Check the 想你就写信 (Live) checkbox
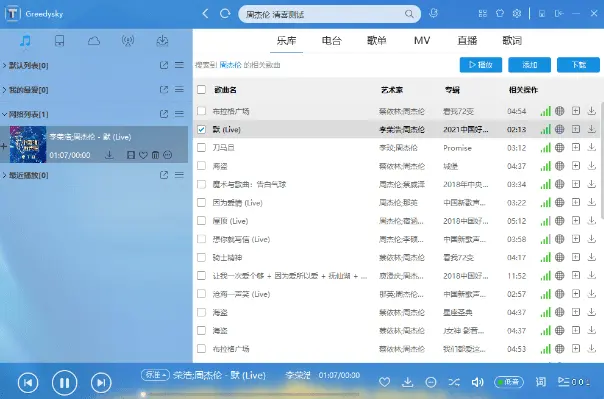Viewport: 604px width, 399px height. point(201,239)
